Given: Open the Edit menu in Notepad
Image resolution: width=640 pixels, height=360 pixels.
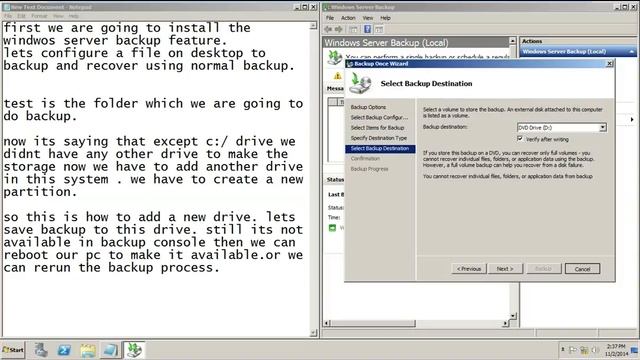Looking at the screenshot, I should pyautogui.click(x=21, y=16).
